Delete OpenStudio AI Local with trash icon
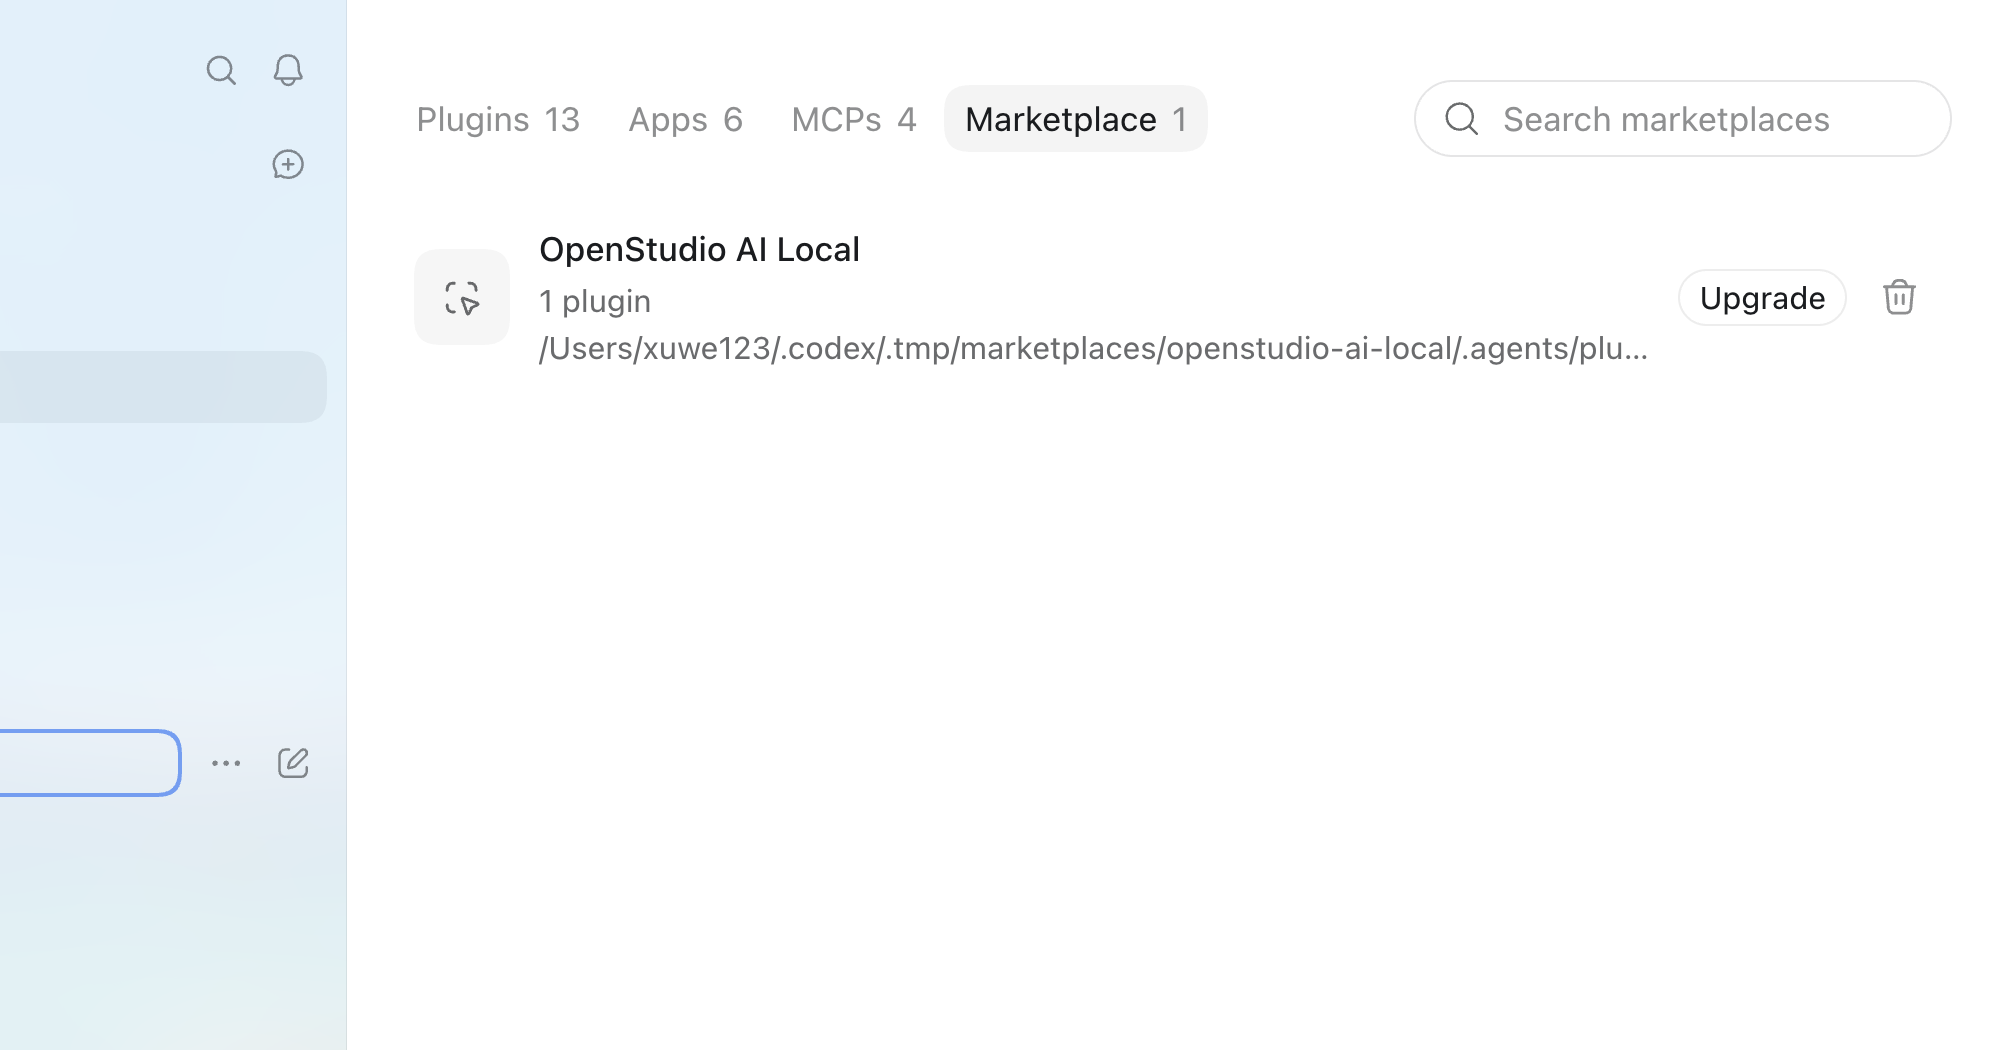 click(x=1899, y=297)
